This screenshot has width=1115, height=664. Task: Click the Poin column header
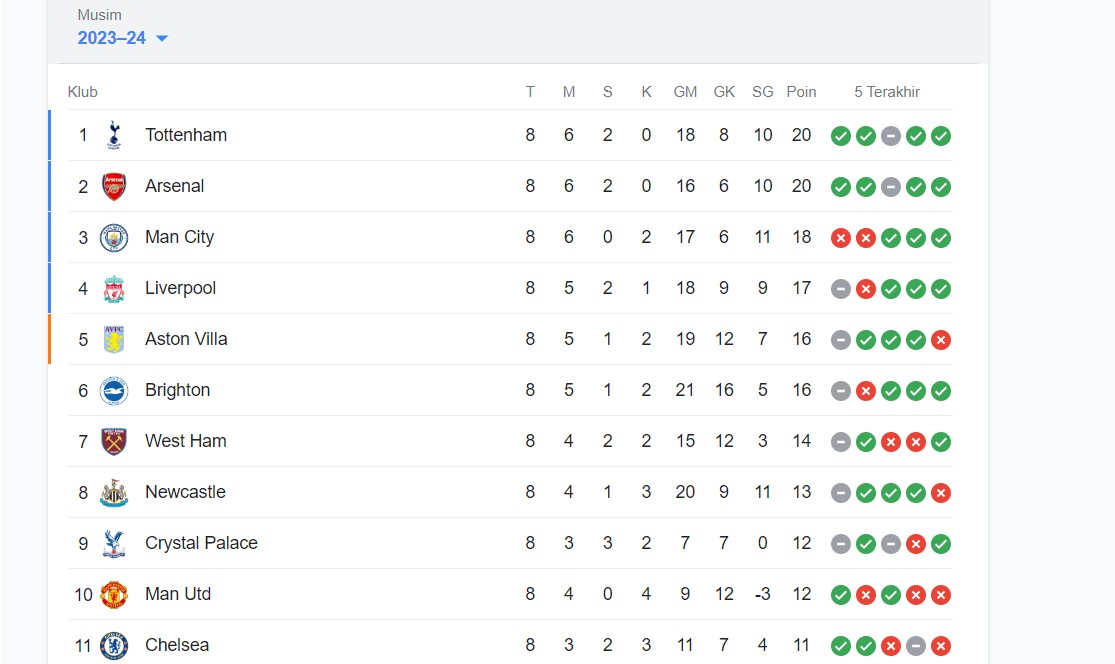click(801, 92)
